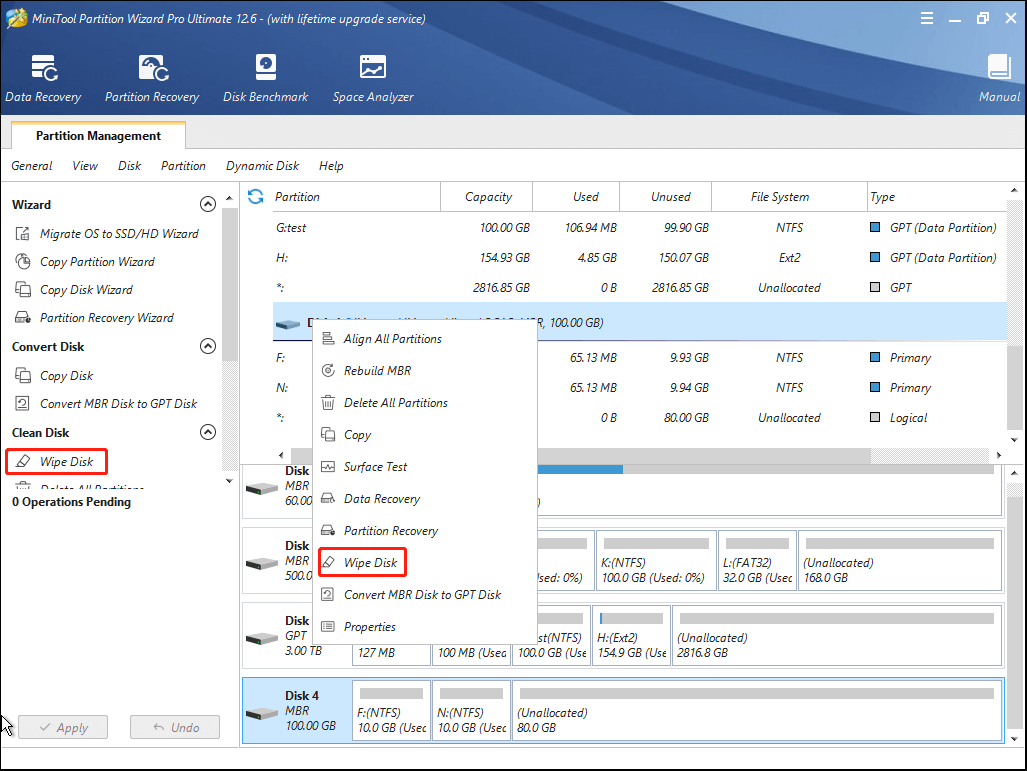Open the Help menu
The width and height of the screenshot is (1027, 771).
pos(331,166)
